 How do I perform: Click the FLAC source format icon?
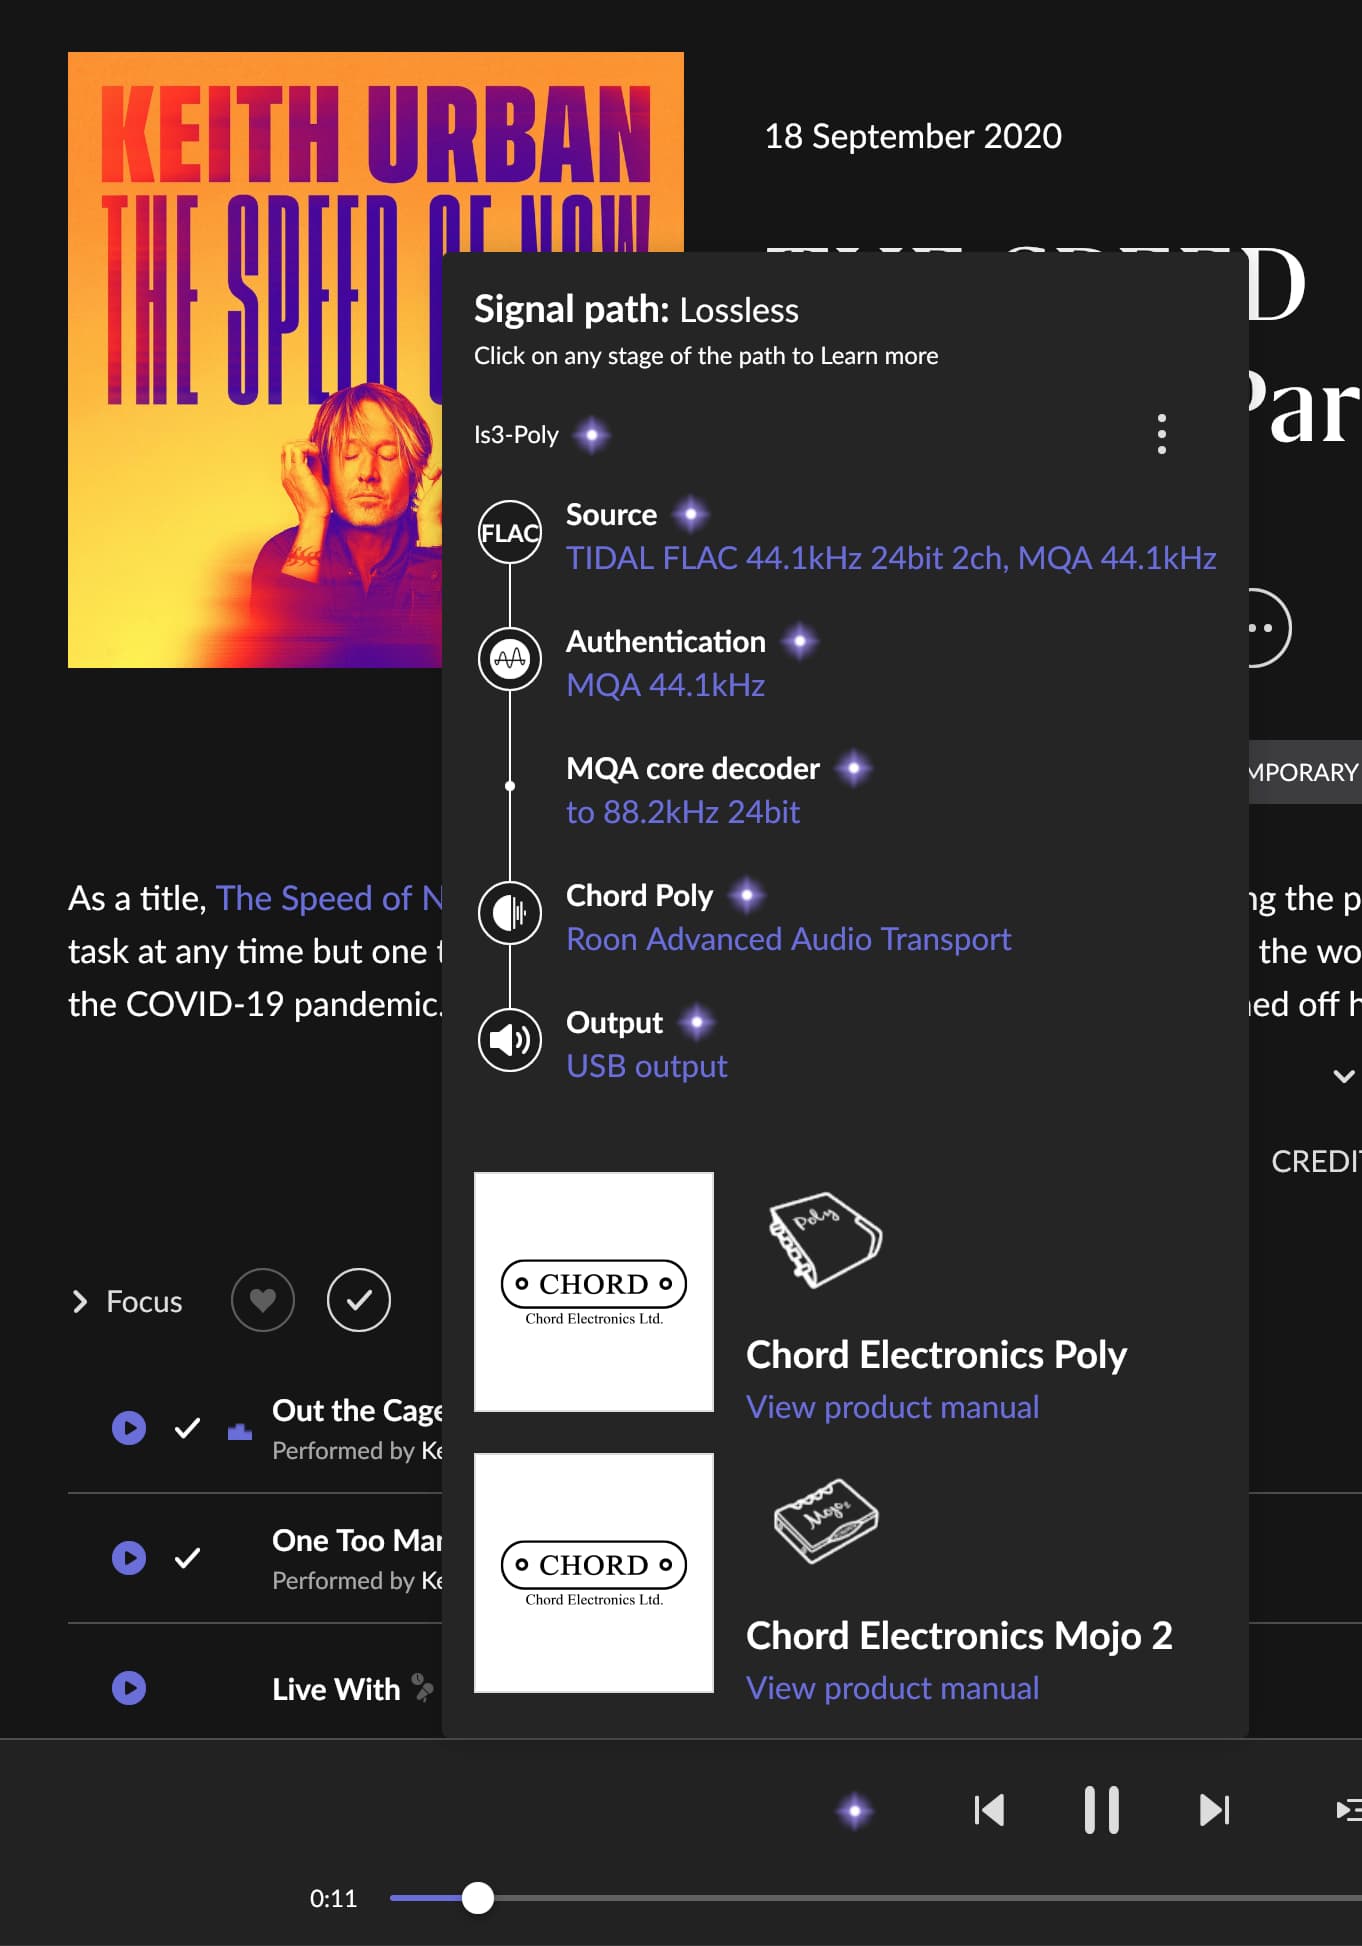point(510,532)
